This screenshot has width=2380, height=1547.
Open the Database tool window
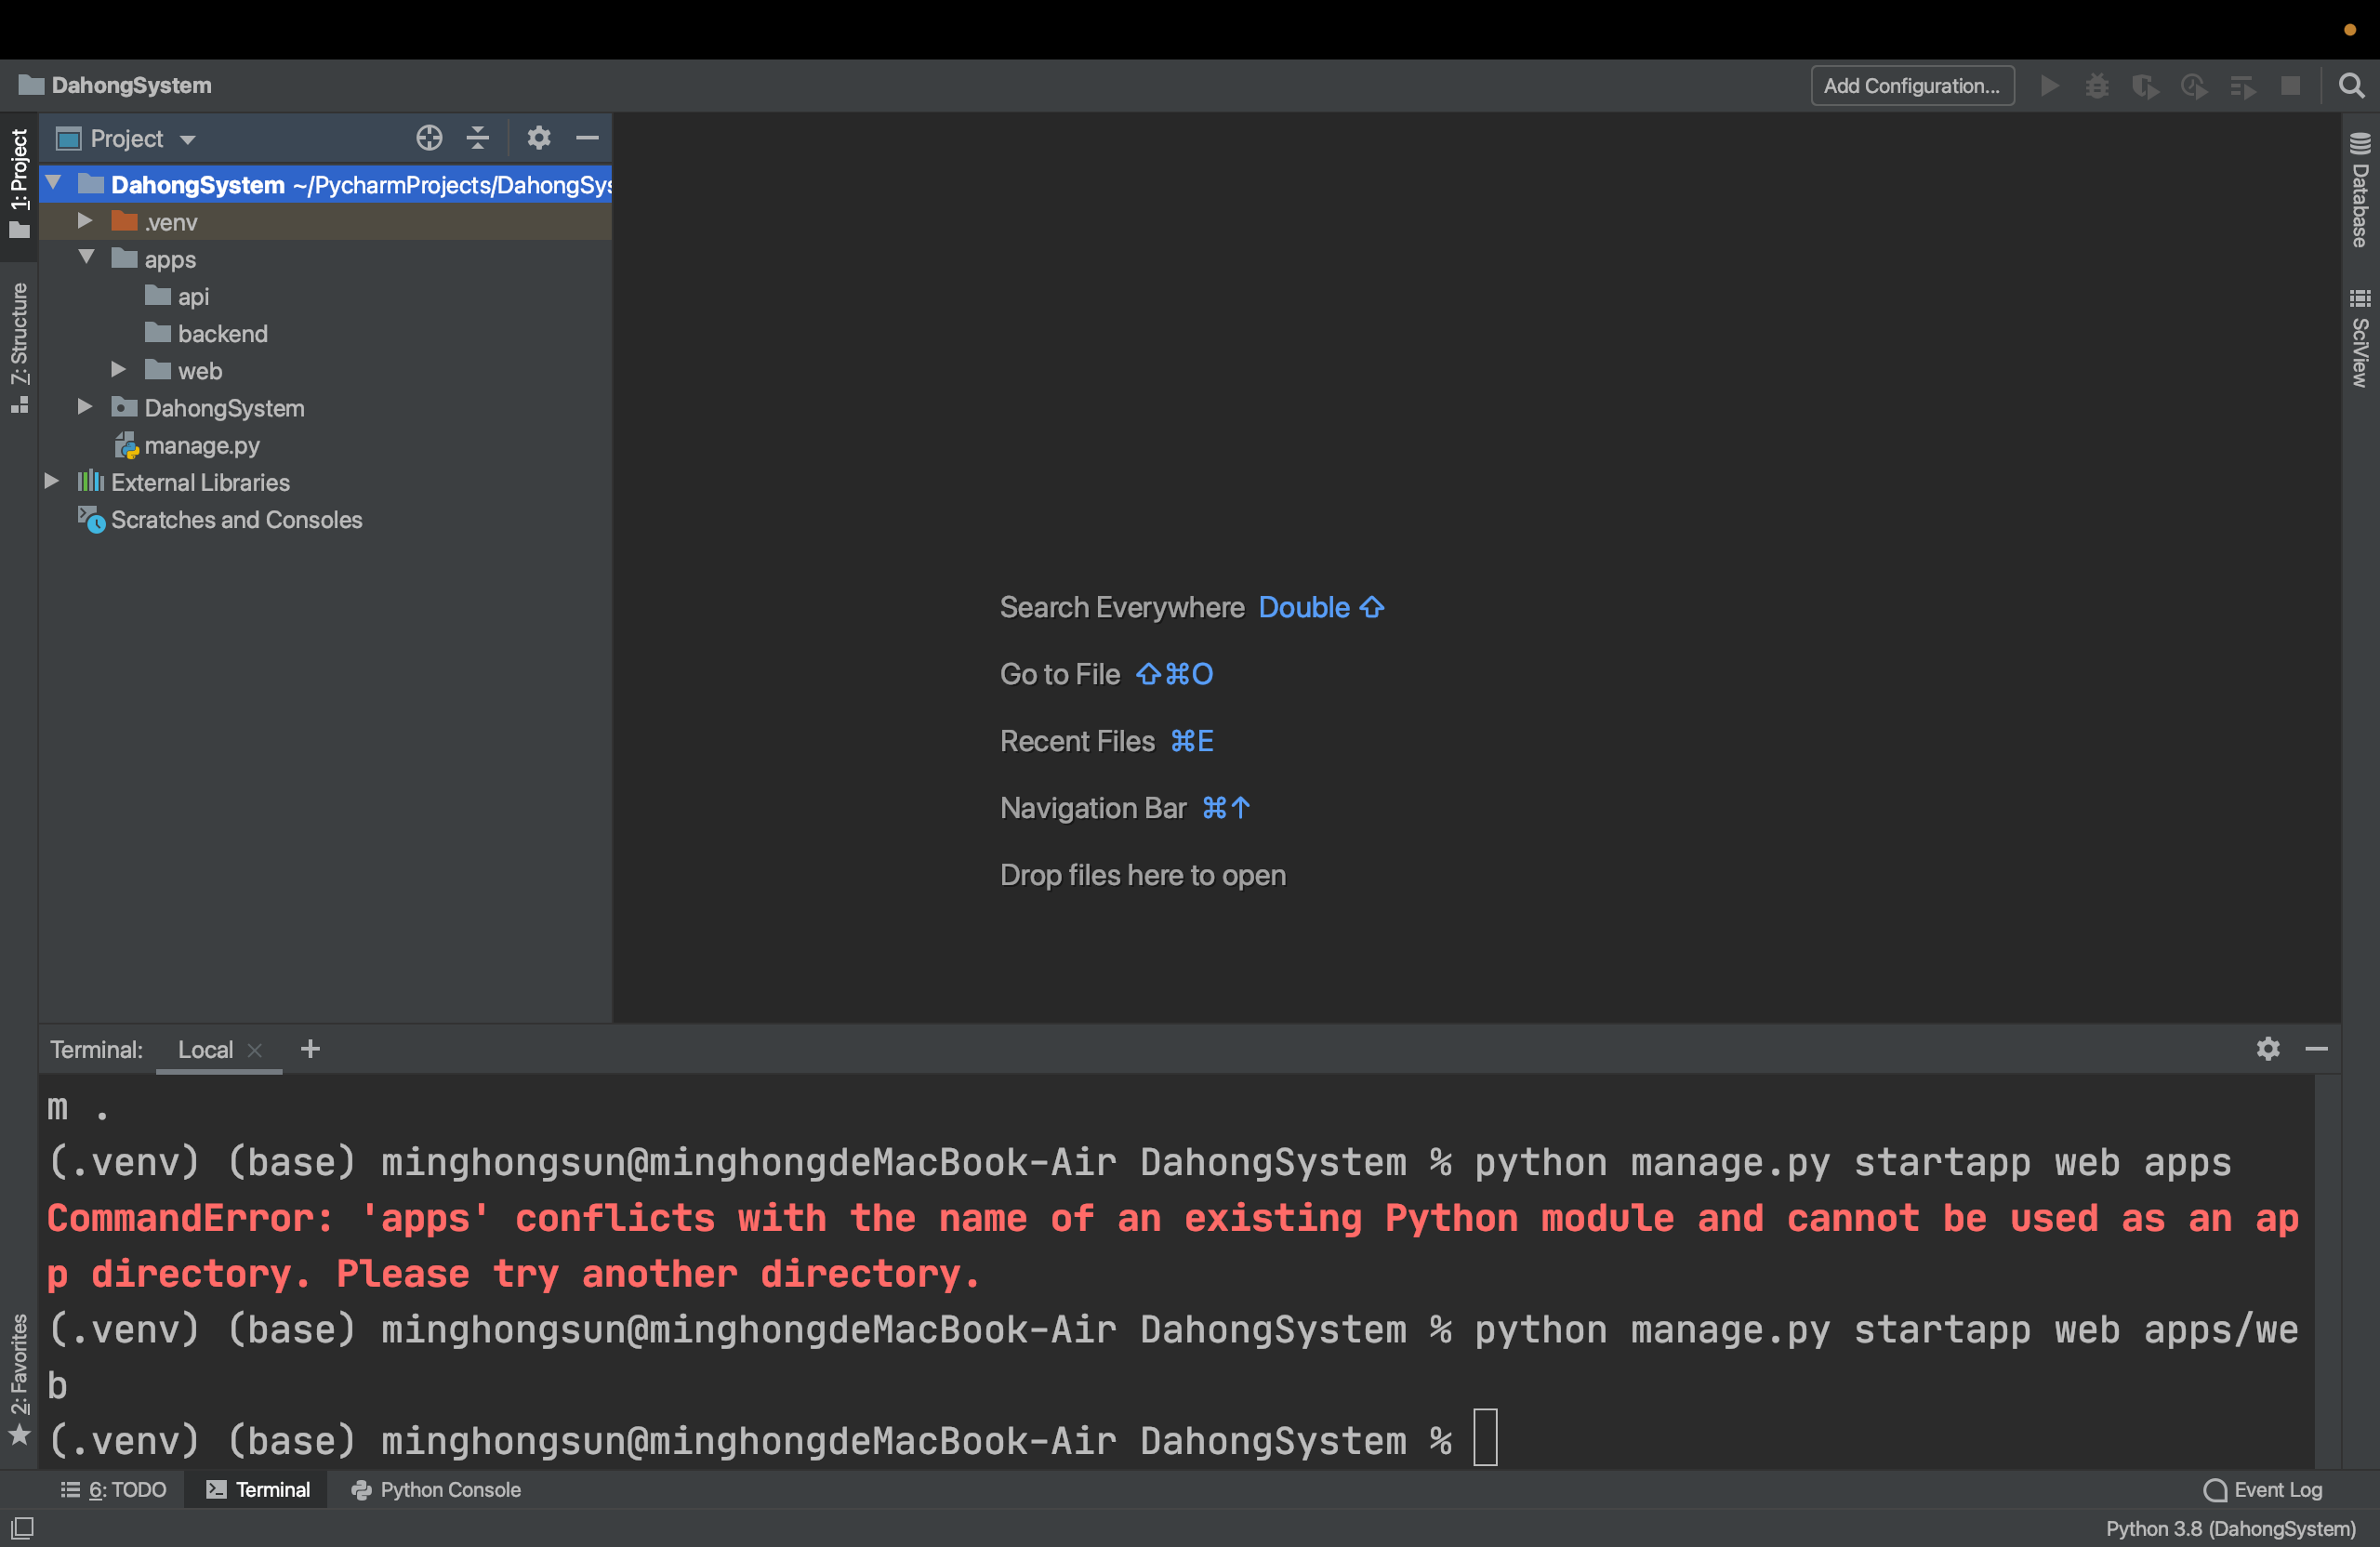coord(2360,190)
